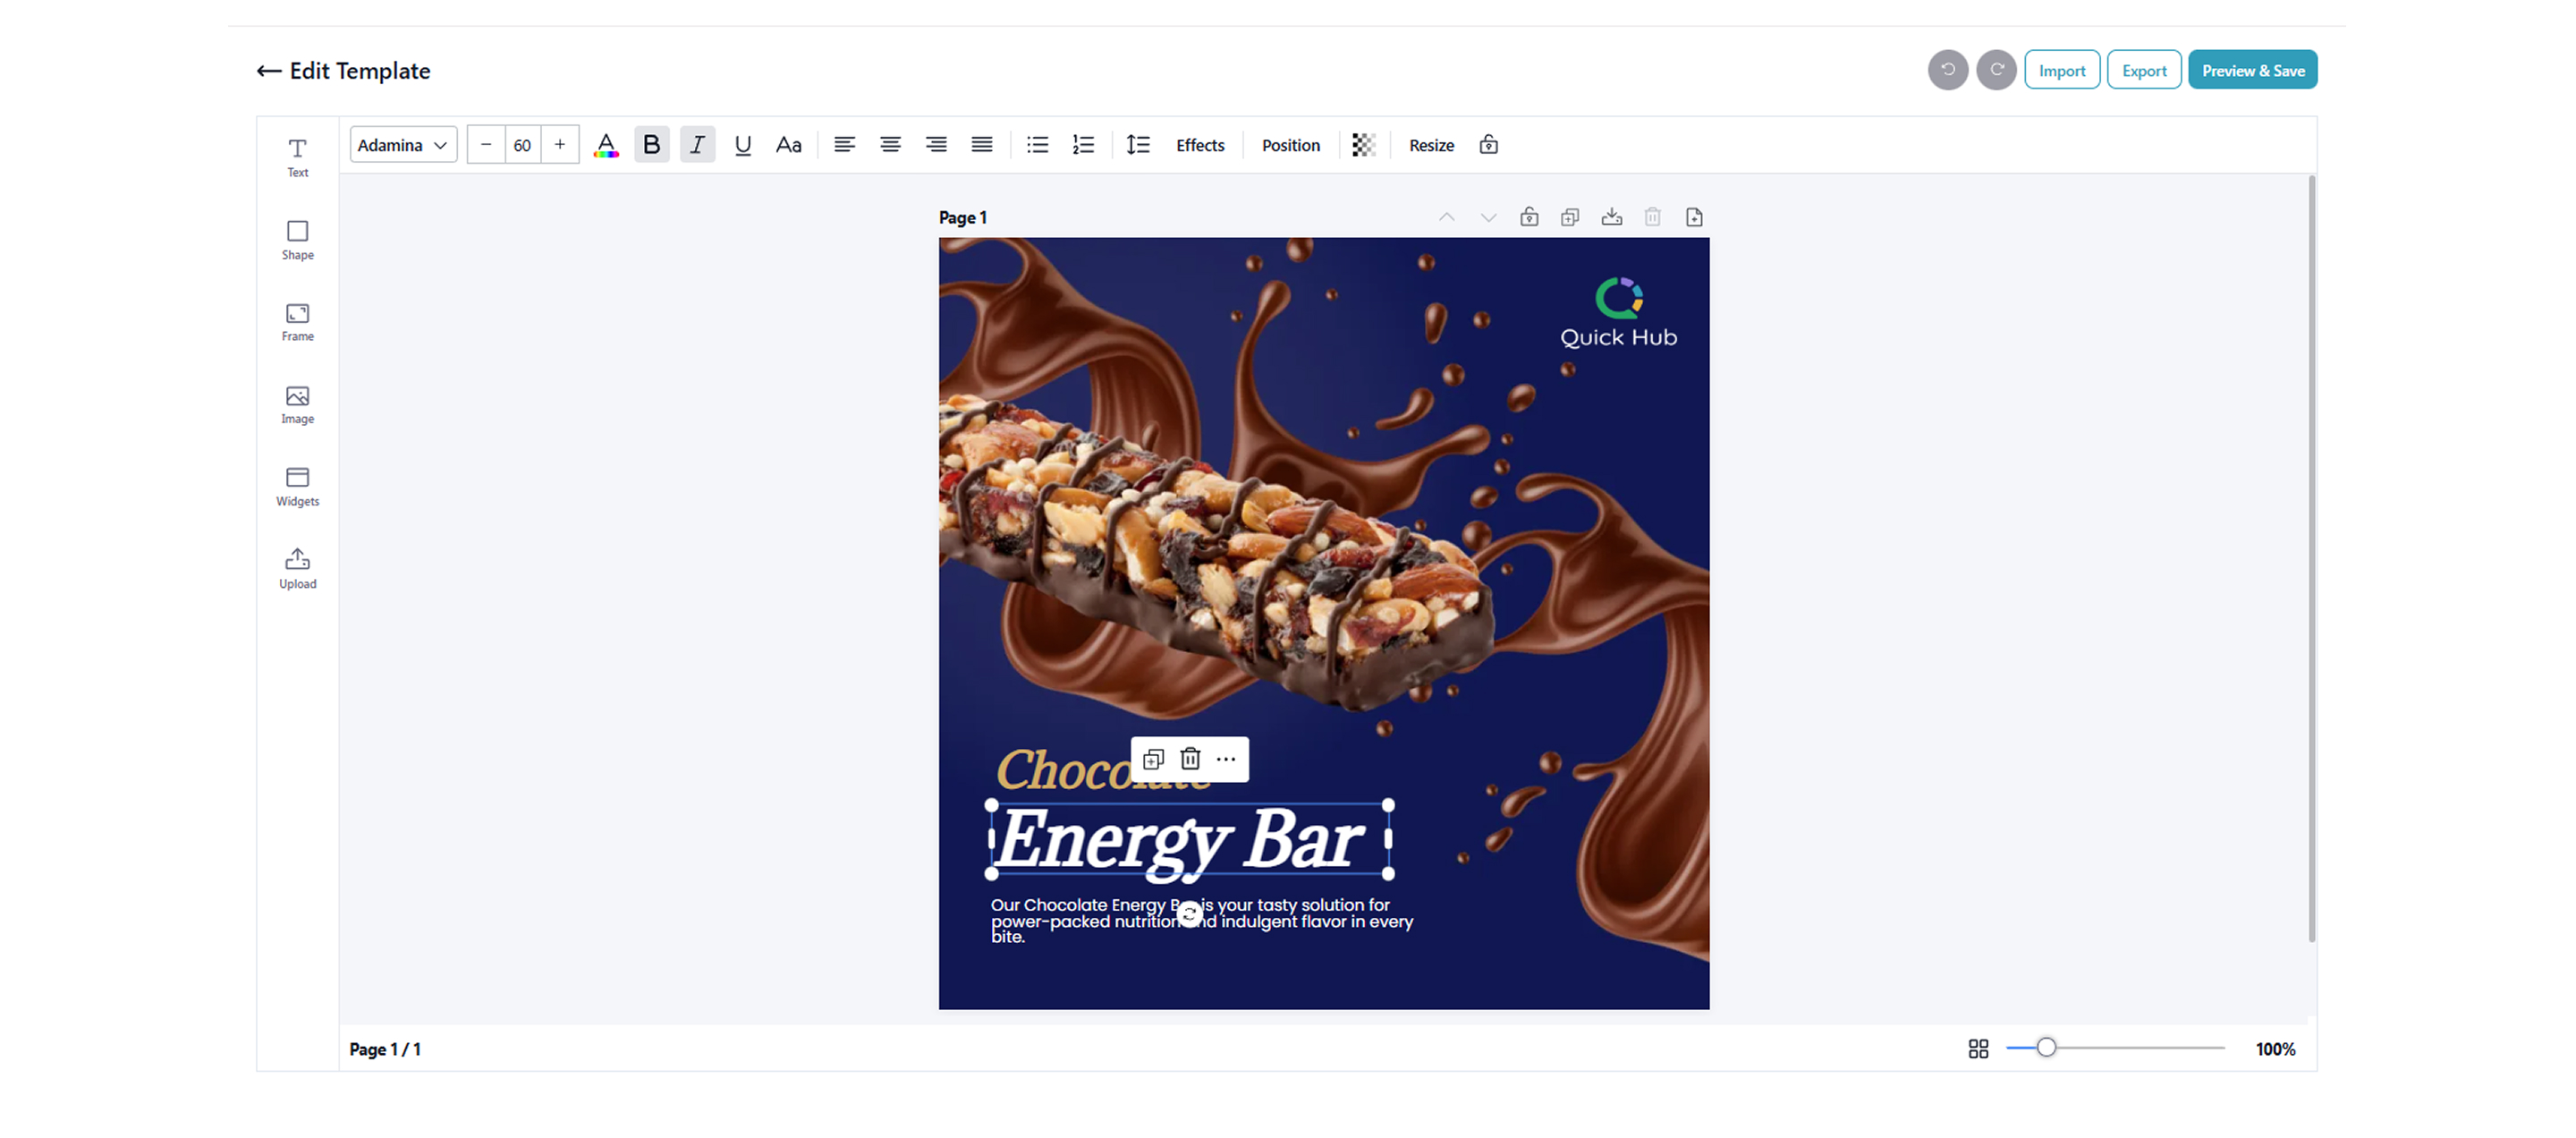The width and height of the screenshot is (2576, 1138).
Task: Open the Frame tool
Action: 297,322
